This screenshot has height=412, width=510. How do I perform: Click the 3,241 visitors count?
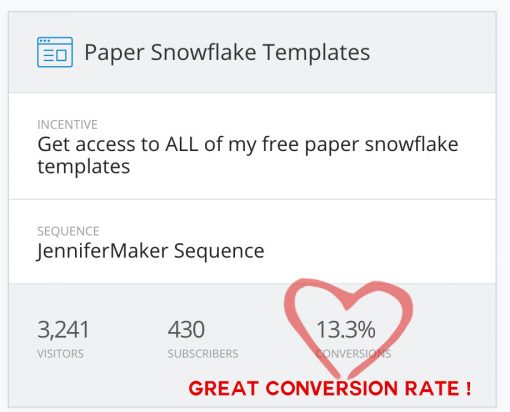[x=63, y=330]
